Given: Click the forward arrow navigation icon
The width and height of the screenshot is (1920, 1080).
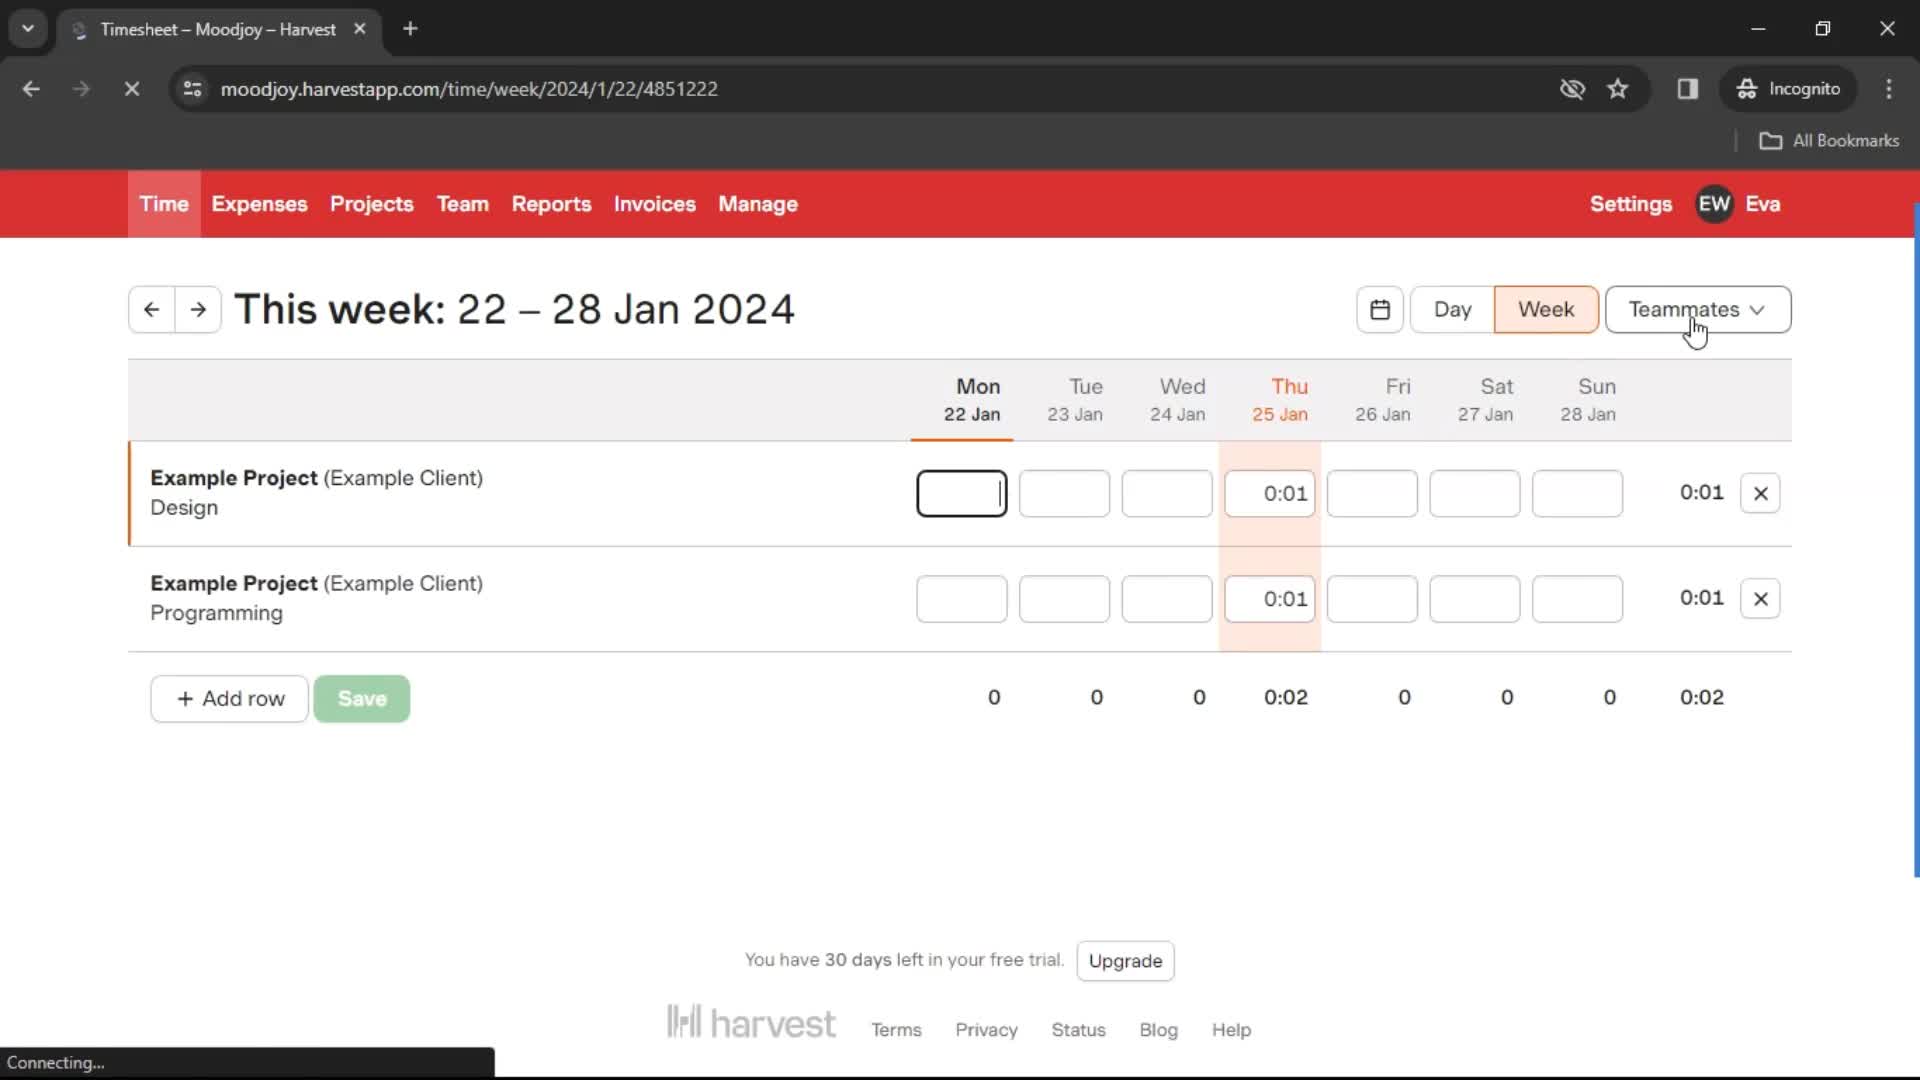Looking at the screenshot, I should point(198,309).
